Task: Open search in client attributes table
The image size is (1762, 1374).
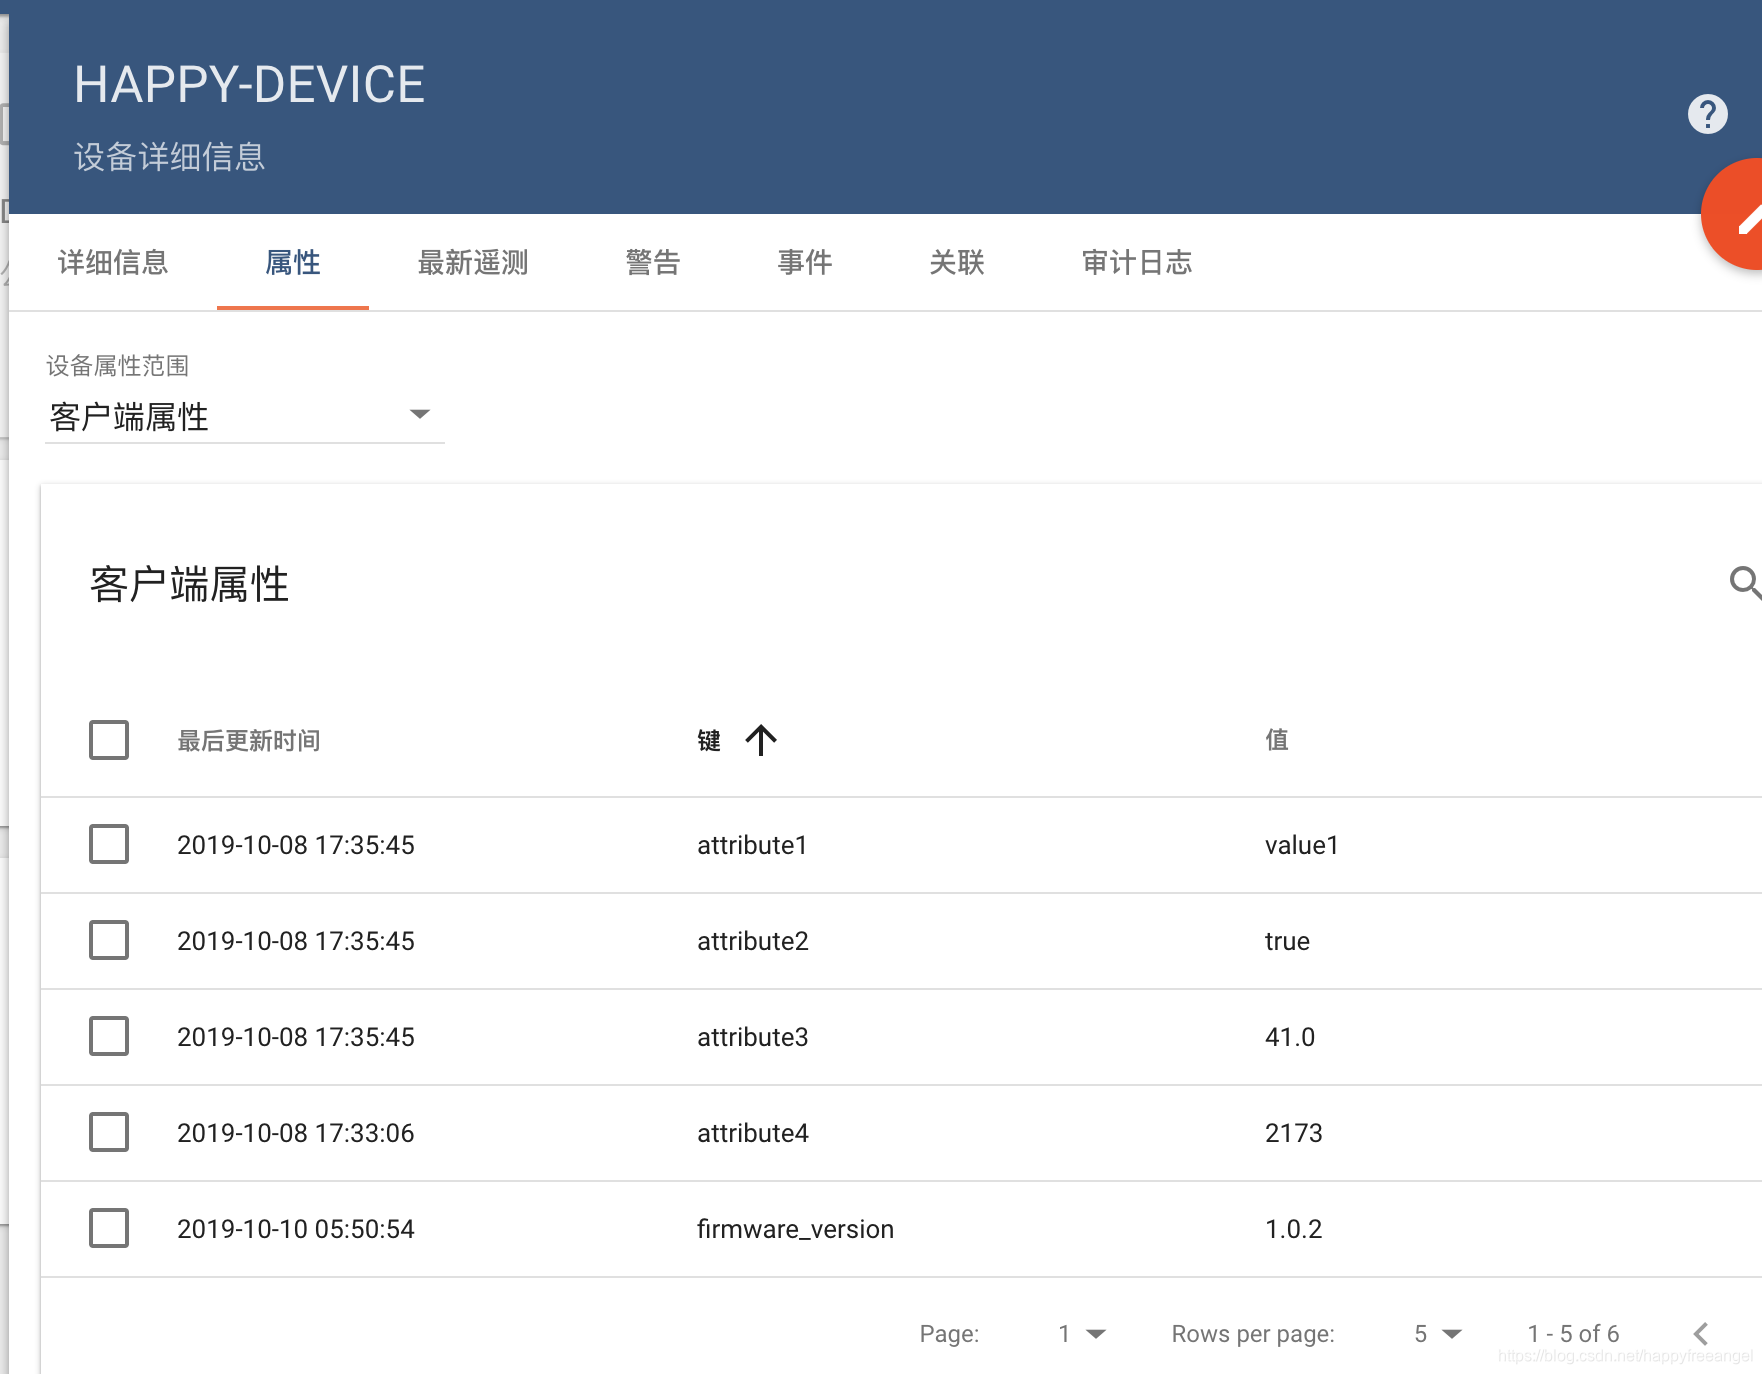Action: 1745,582
